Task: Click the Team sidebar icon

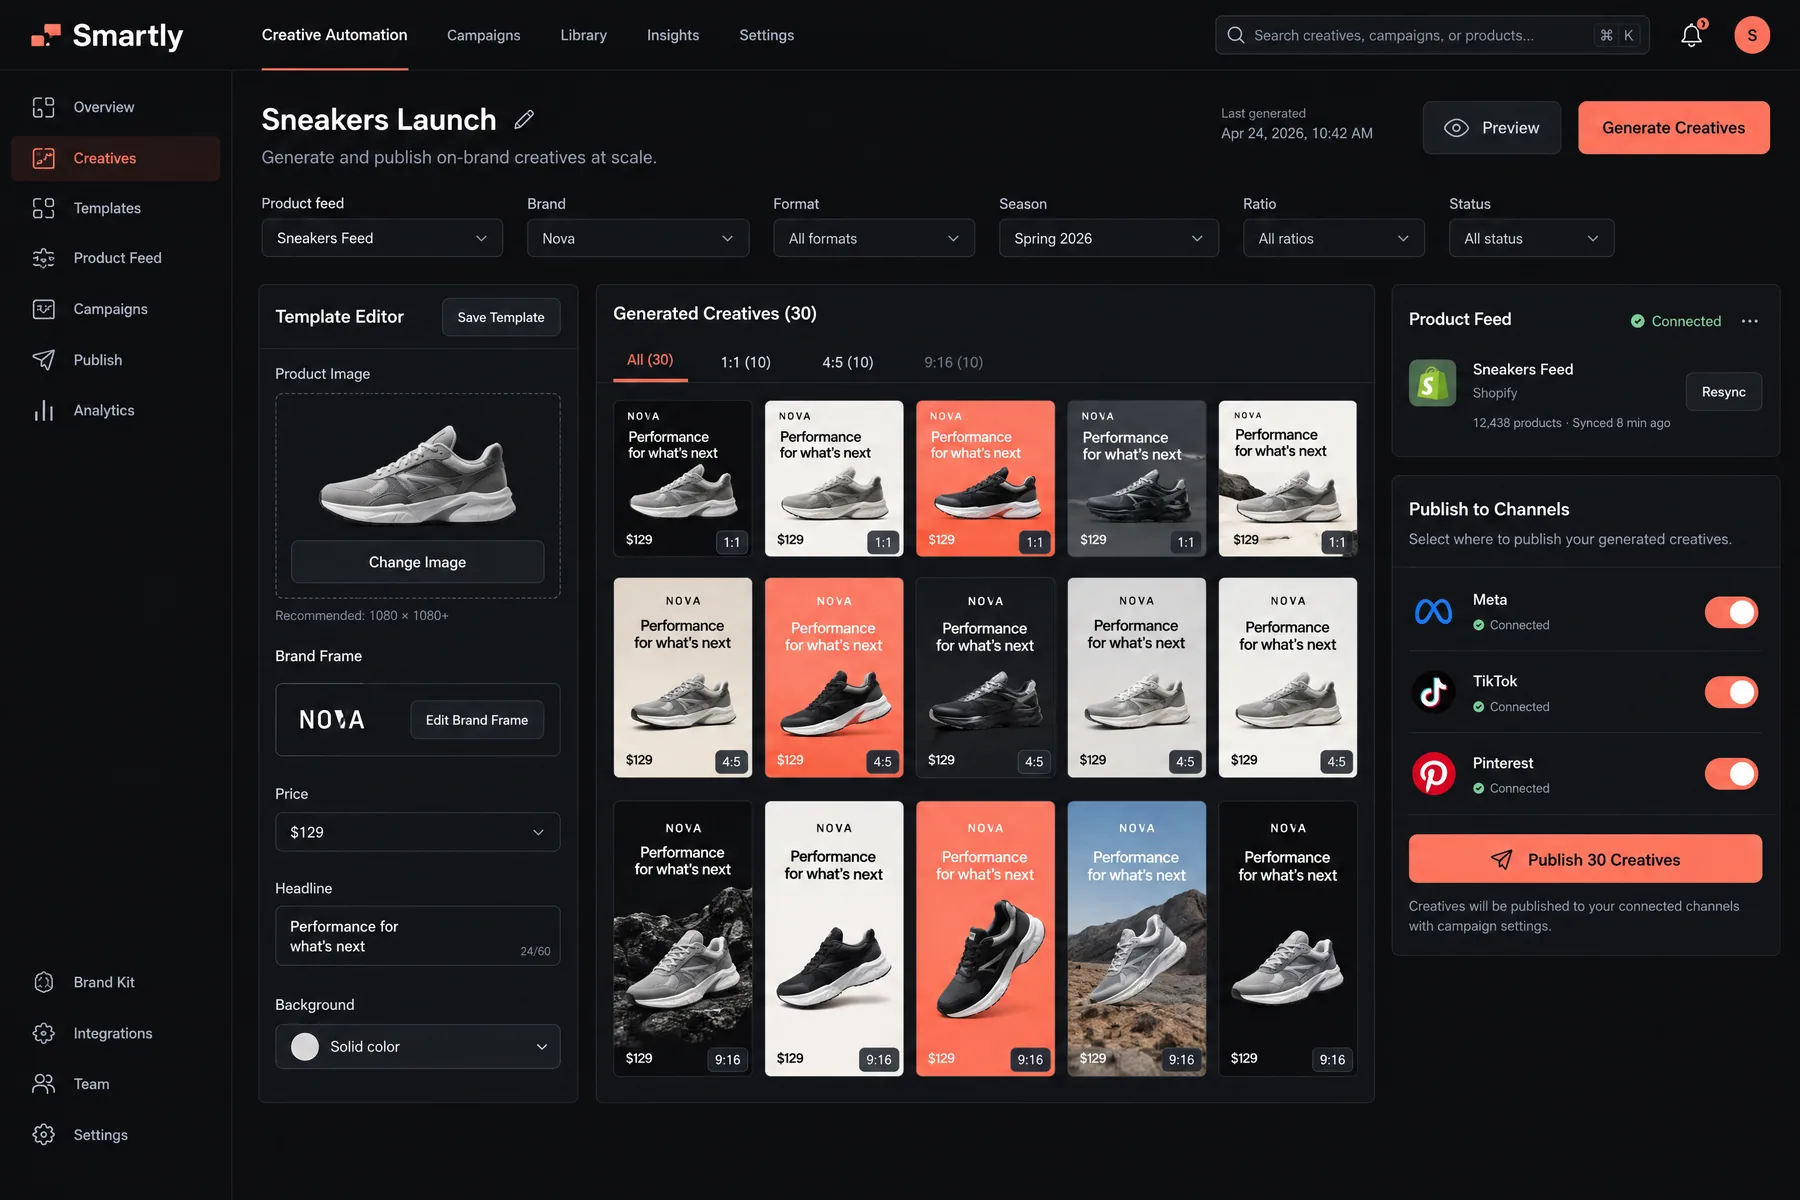Action: tap(44, 1084)
